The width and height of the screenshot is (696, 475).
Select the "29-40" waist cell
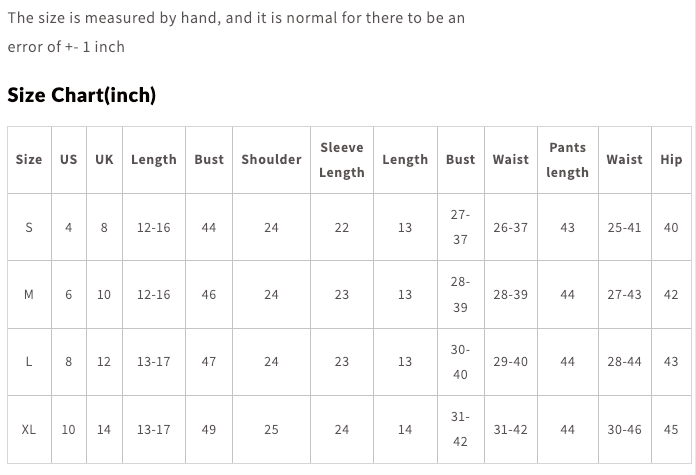pyautogui.click(x=510, y=362)
